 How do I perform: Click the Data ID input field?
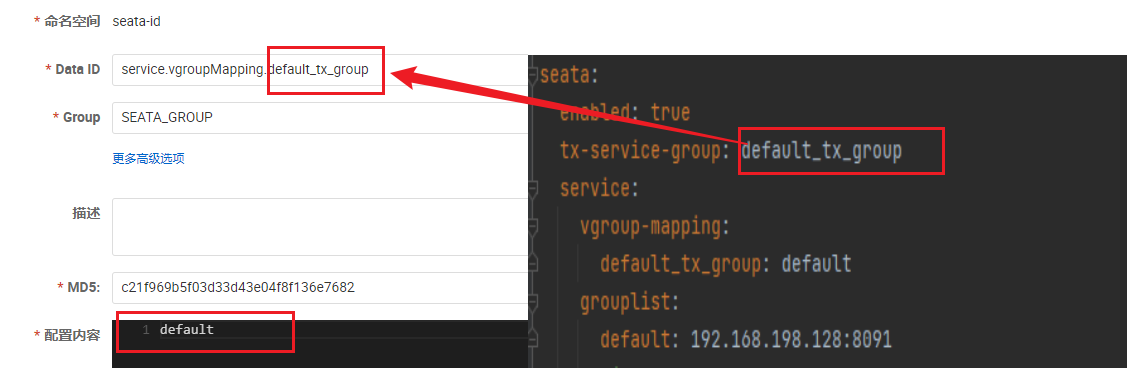pyautogui.click(x=319, y=70)
